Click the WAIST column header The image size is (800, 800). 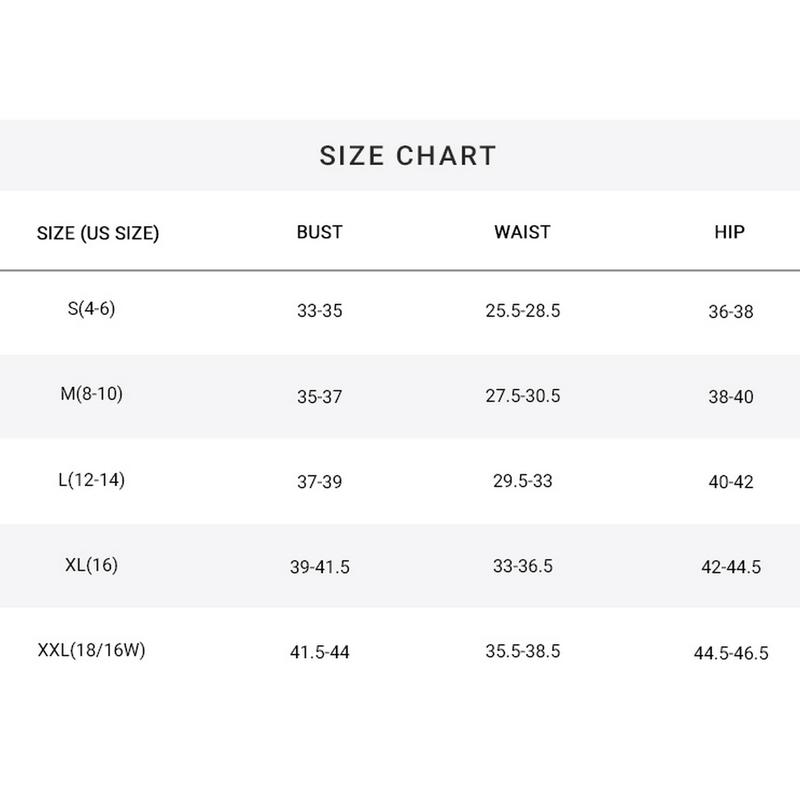pyautogui.click(x=522, y=232)
